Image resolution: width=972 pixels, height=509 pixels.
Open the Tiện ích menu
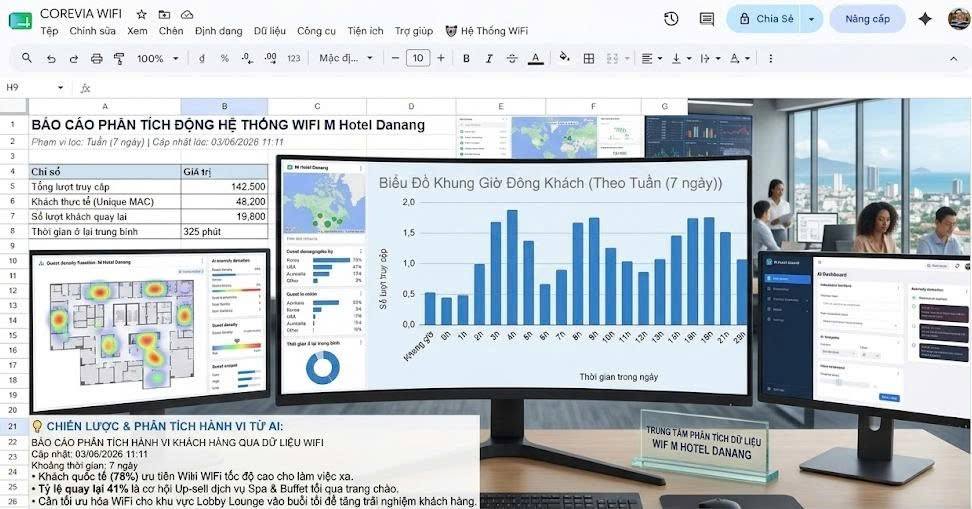[365, 31]
